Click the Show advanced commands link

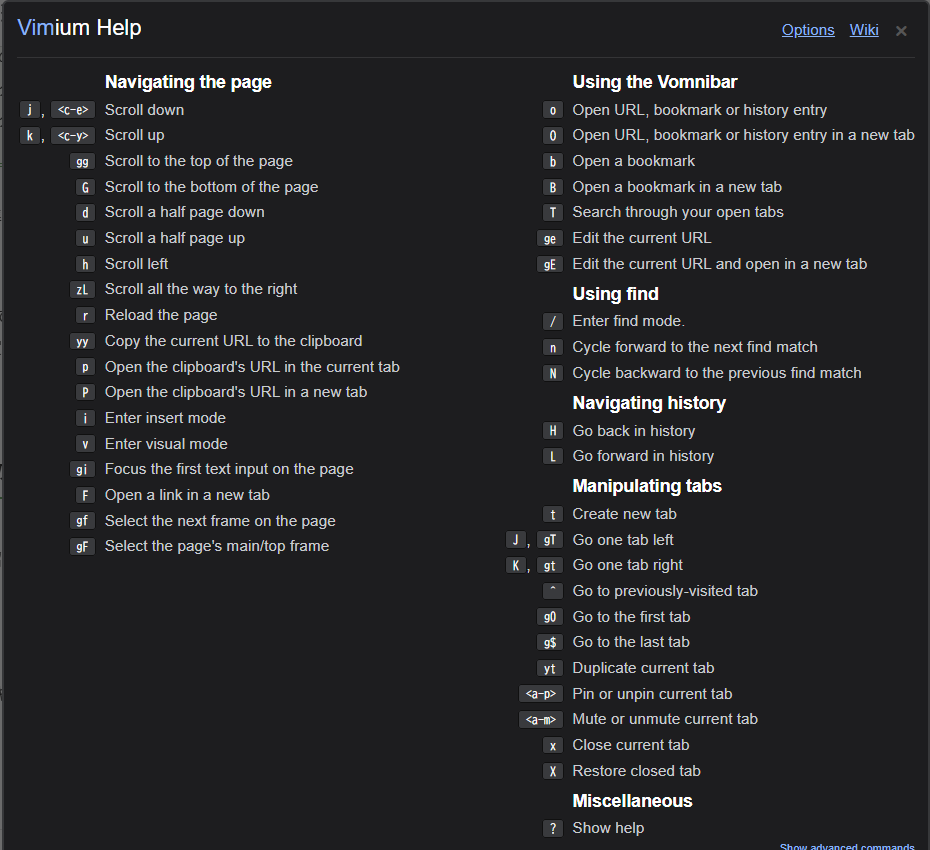click(847, 846)
